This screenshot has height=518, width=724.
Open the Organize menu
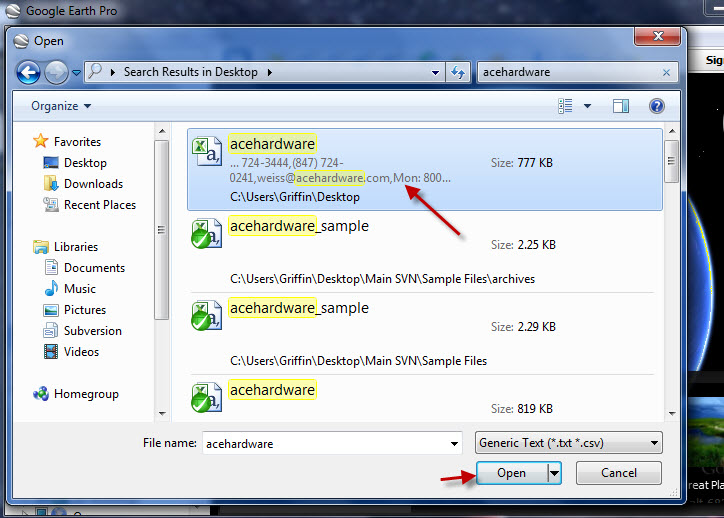pyautogui.click(x=61, y=106)
